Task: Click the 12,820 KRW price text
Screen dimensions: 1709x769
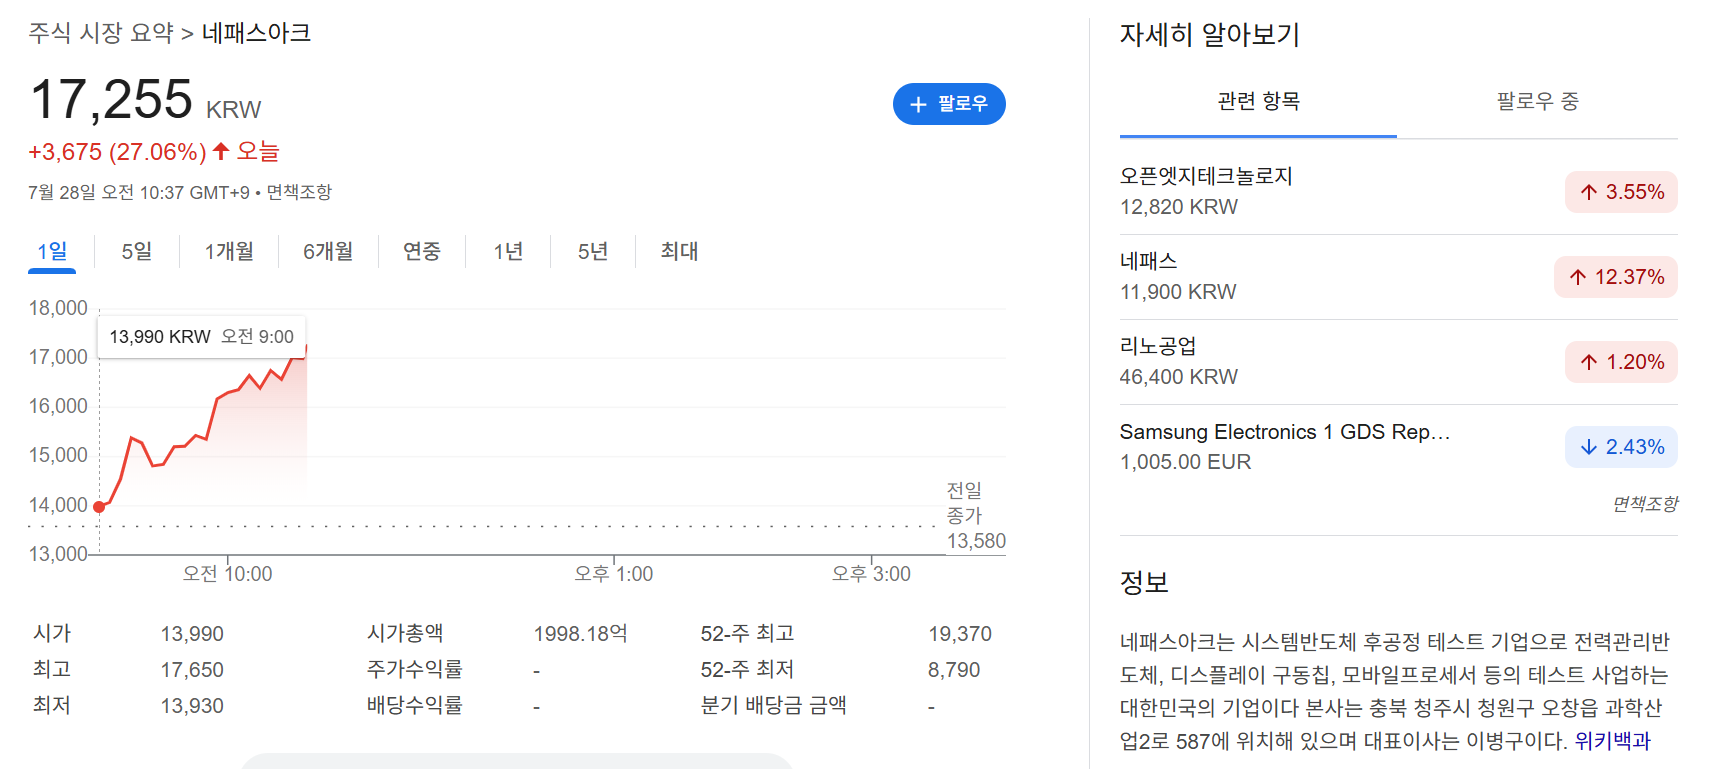Action: [x=1179, y=207]
